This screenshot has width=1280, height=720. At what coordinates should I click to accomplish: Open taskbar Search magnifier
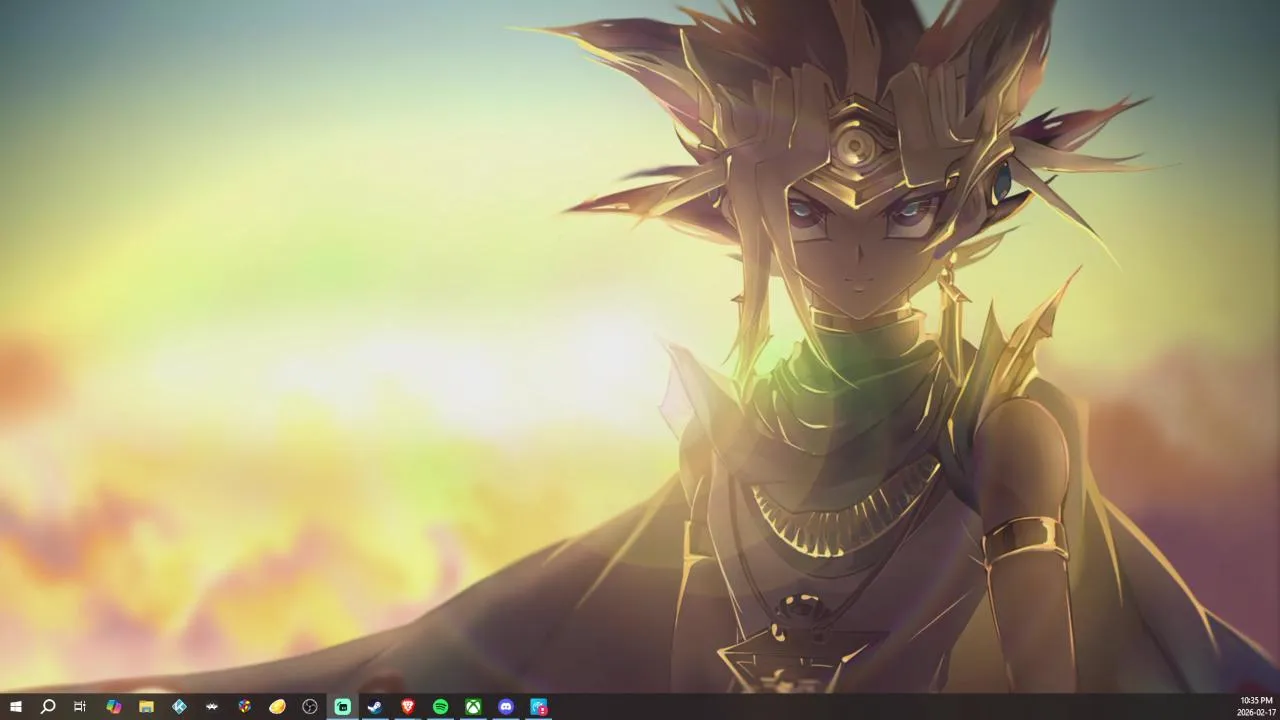(48, 707)
